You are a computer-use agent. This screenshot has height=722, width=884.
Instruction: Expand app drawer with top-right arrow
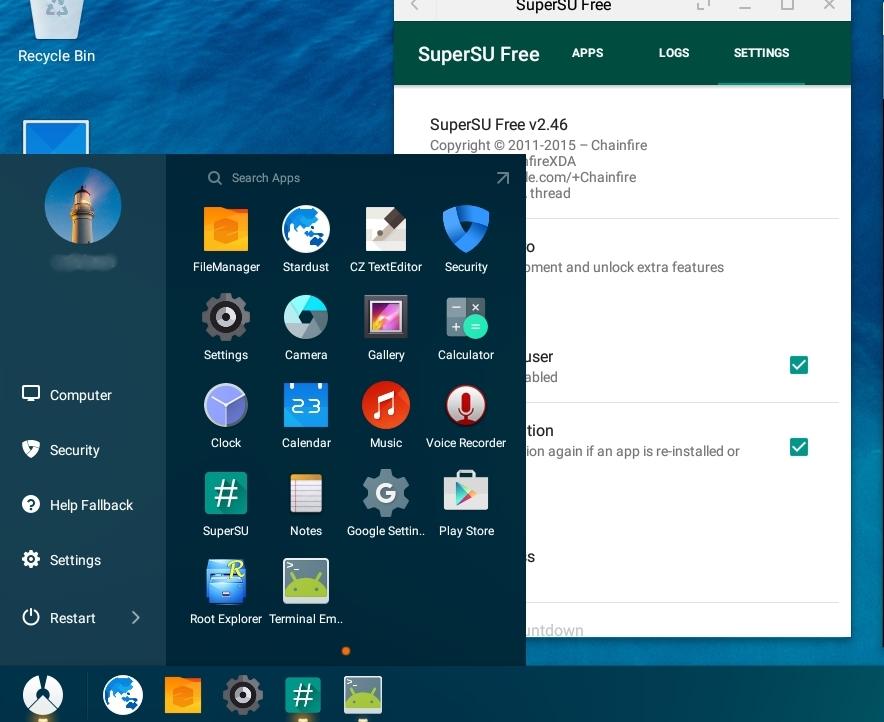coord(502,178)
